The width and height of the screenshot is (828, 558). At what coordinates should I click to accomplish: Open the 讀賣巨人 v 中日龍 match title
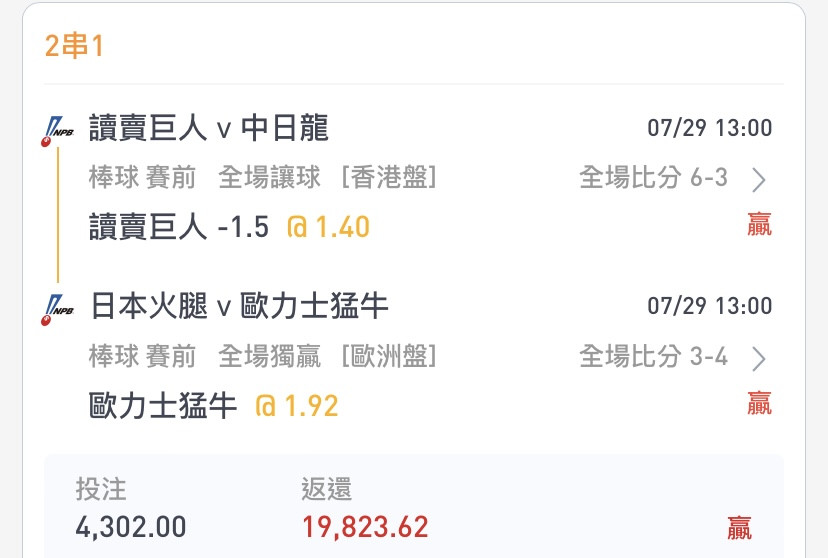pyautogui.click(x=209, y=128)
